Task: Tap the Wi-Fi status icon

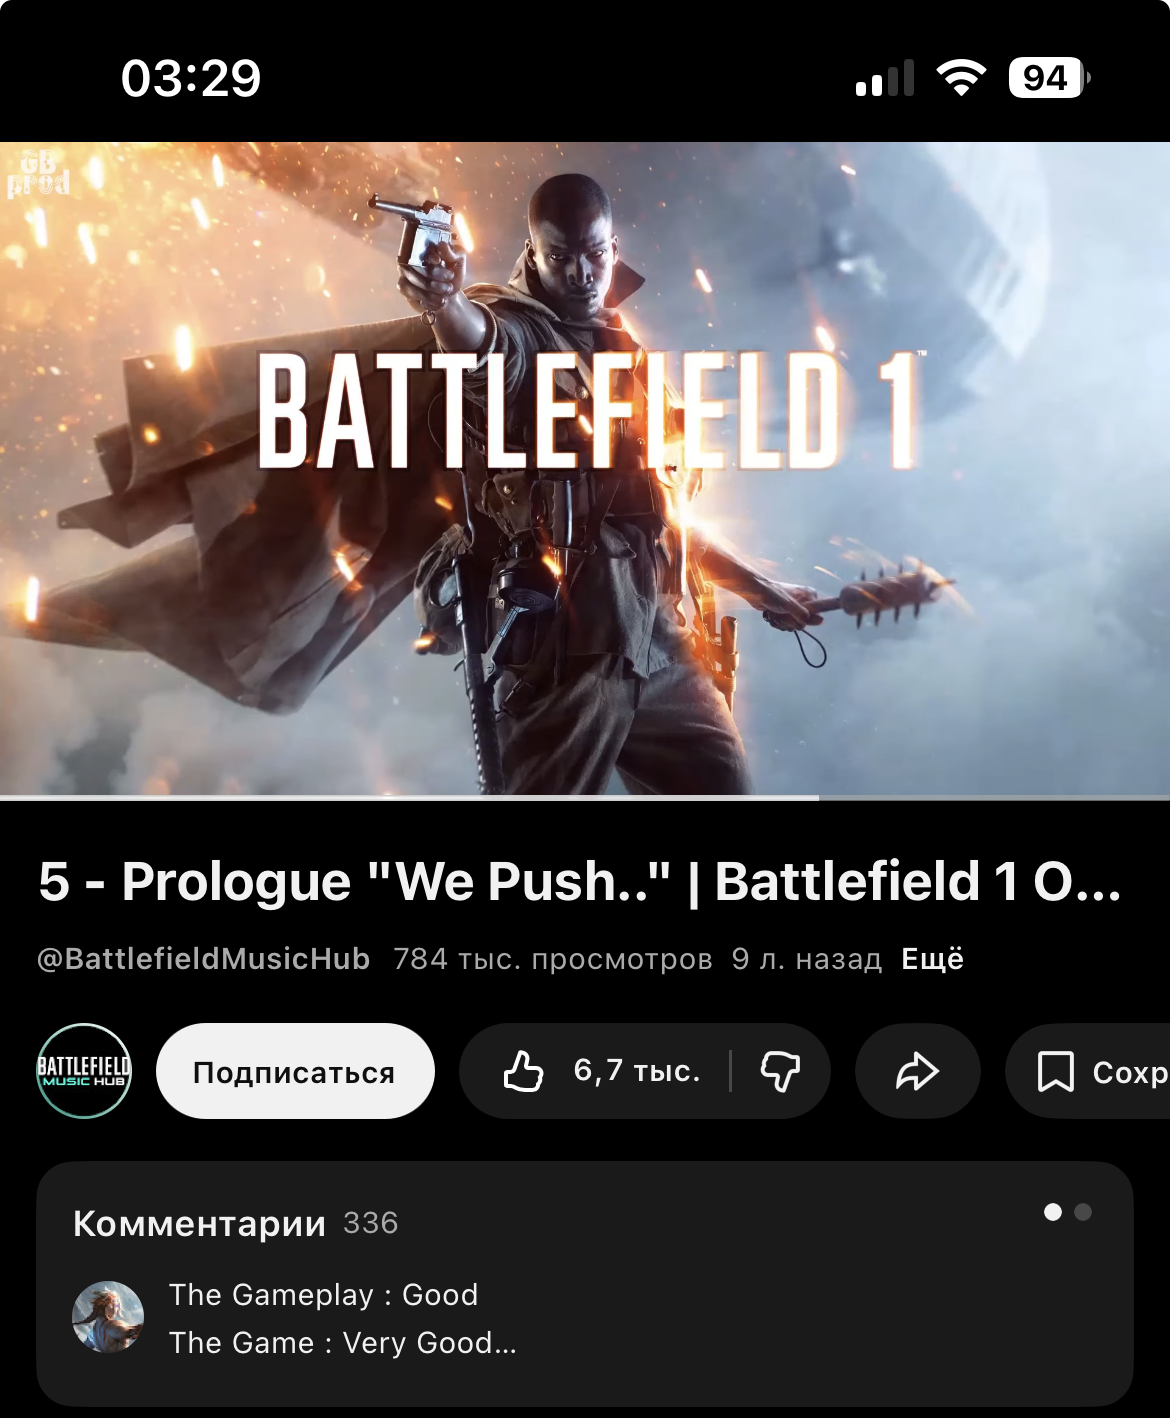Action: pos(961,78)
